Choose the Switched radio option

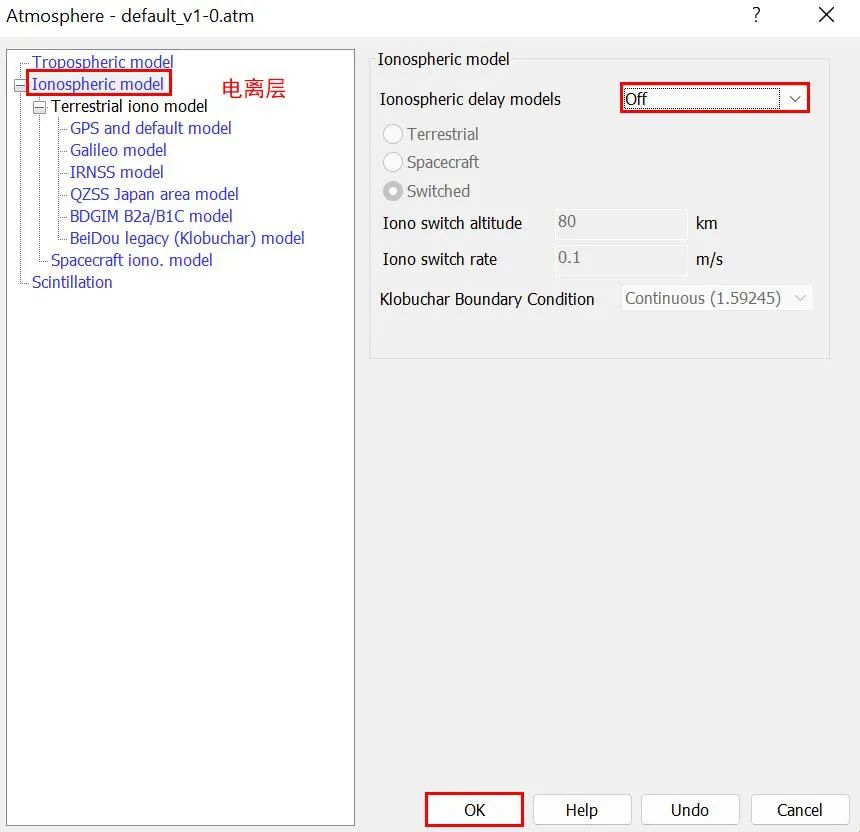(x=394, y=191)
